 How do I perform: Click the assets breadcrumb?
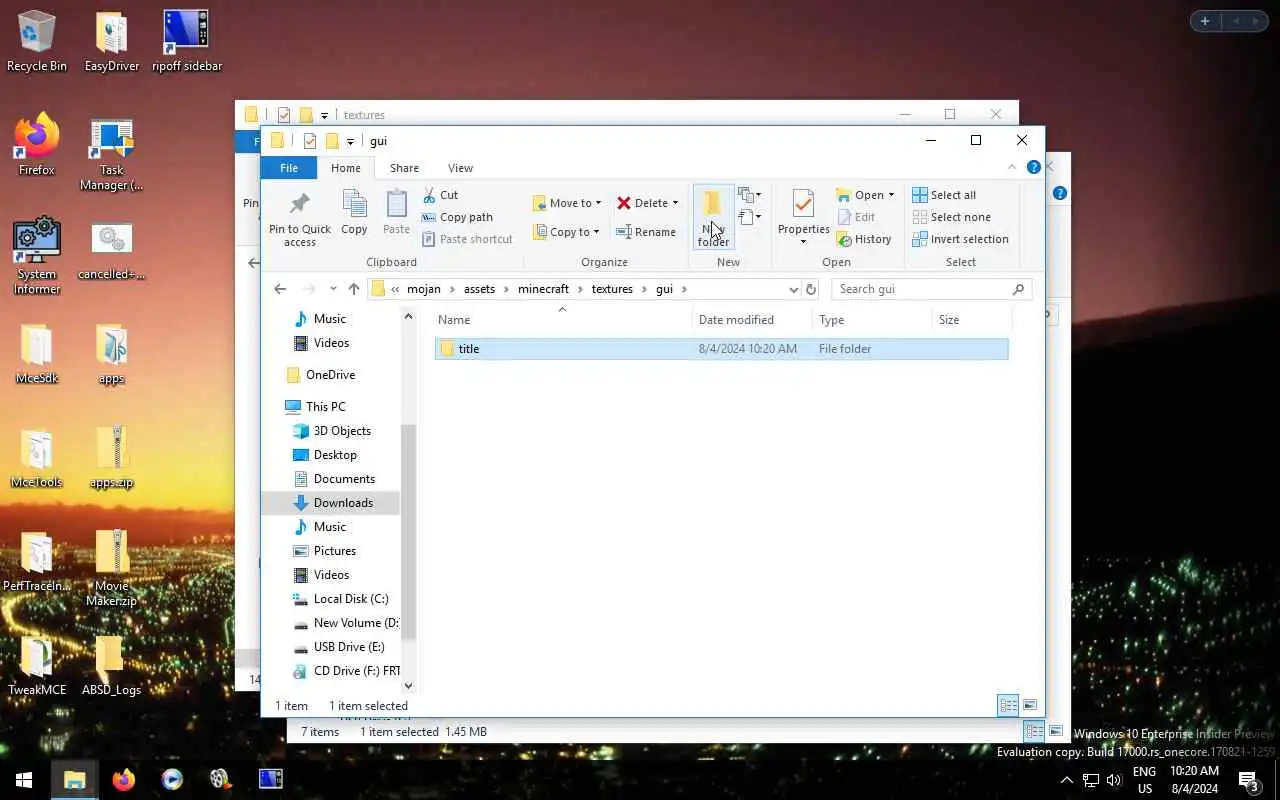tap(479, 289)
